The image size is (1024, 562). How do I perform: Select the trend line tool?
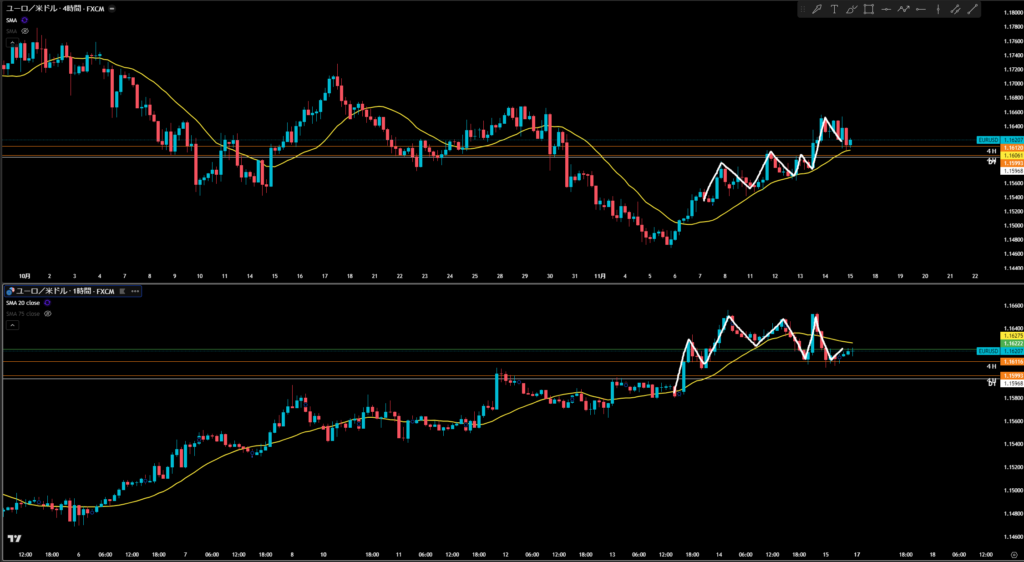click(x=972, y=10)
